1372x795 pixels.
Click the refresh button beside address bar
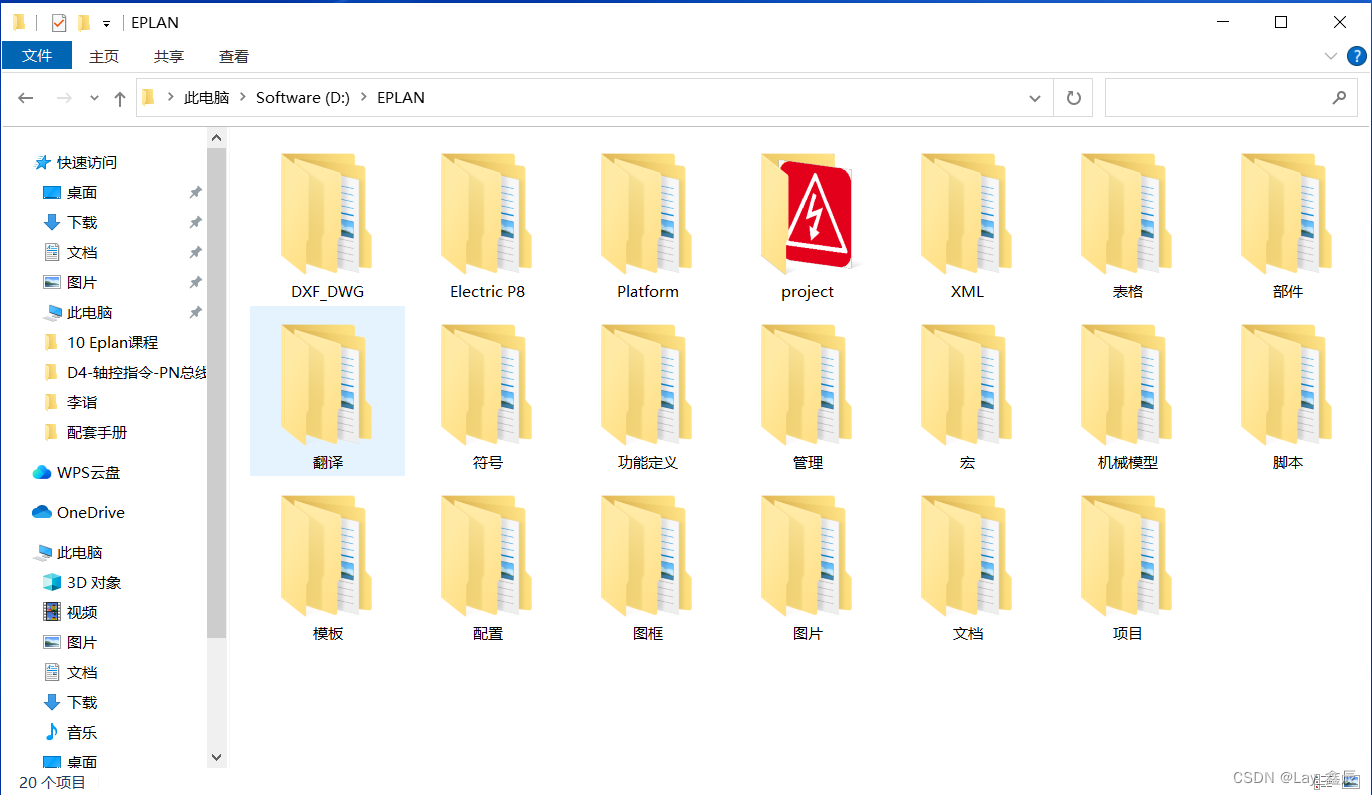tap(1074, 98)
